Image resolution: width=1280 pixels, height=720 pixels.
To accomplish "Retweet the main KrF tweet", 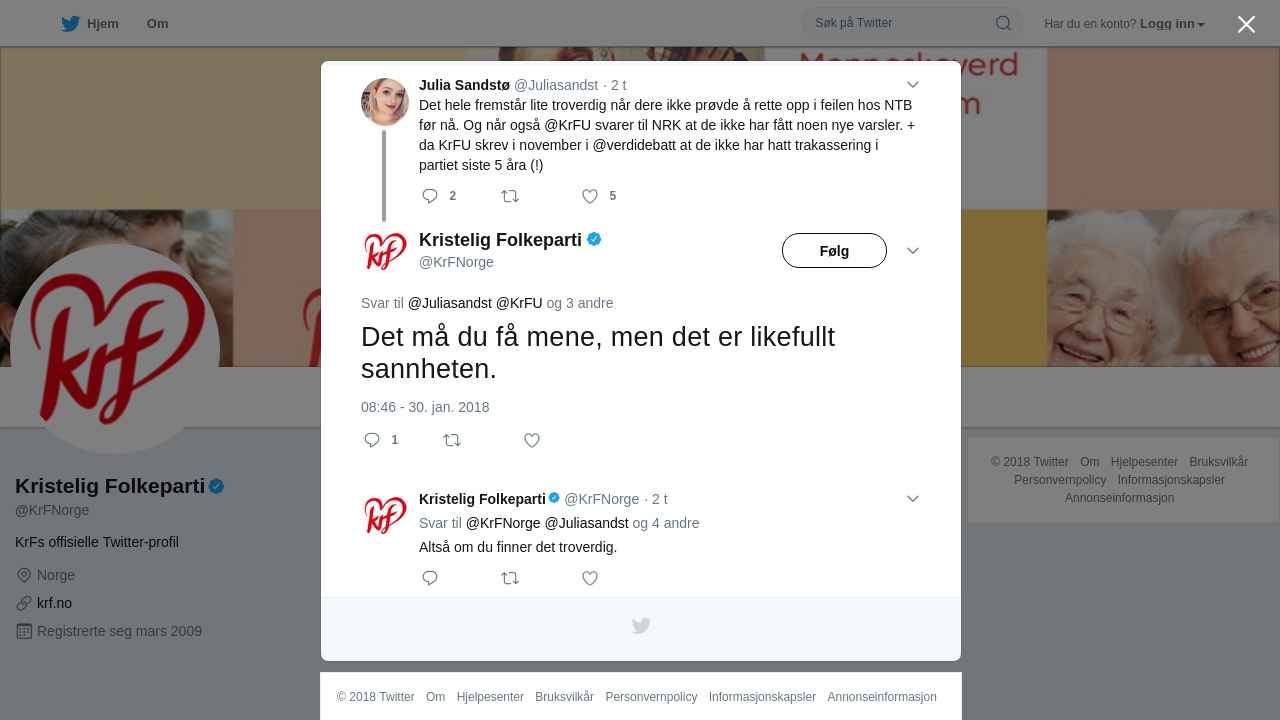I will click(x=452, y=440).
